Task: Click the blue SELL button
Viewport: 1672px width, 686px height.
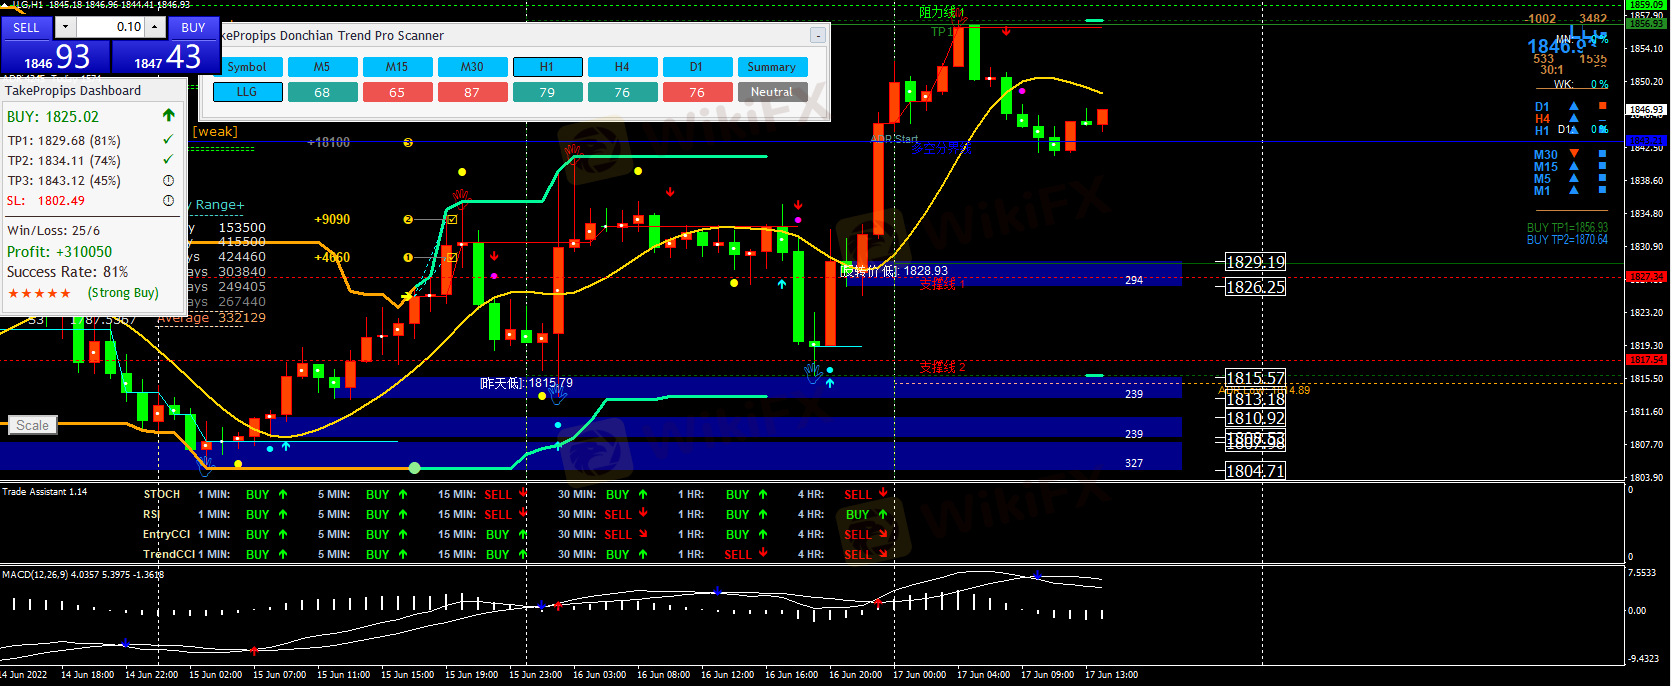Action: point(26,27)
